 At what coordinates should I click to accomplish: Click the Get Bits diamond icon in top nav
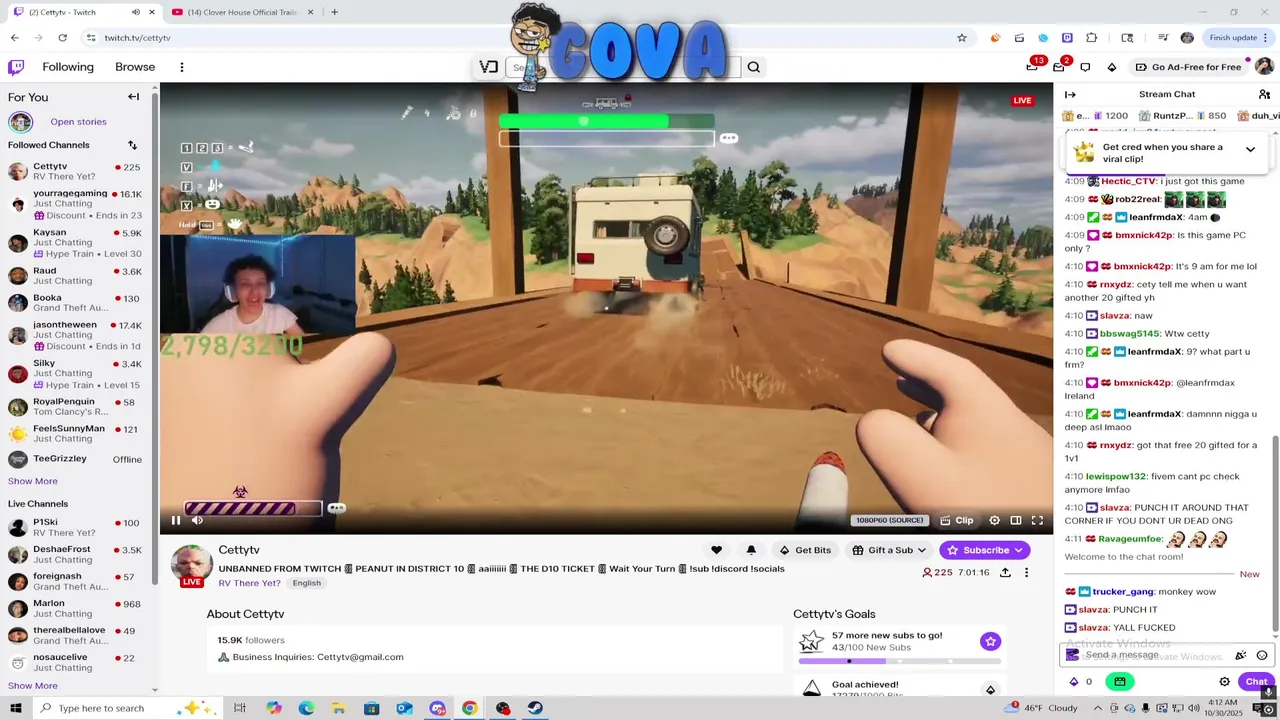point(1111,67)
